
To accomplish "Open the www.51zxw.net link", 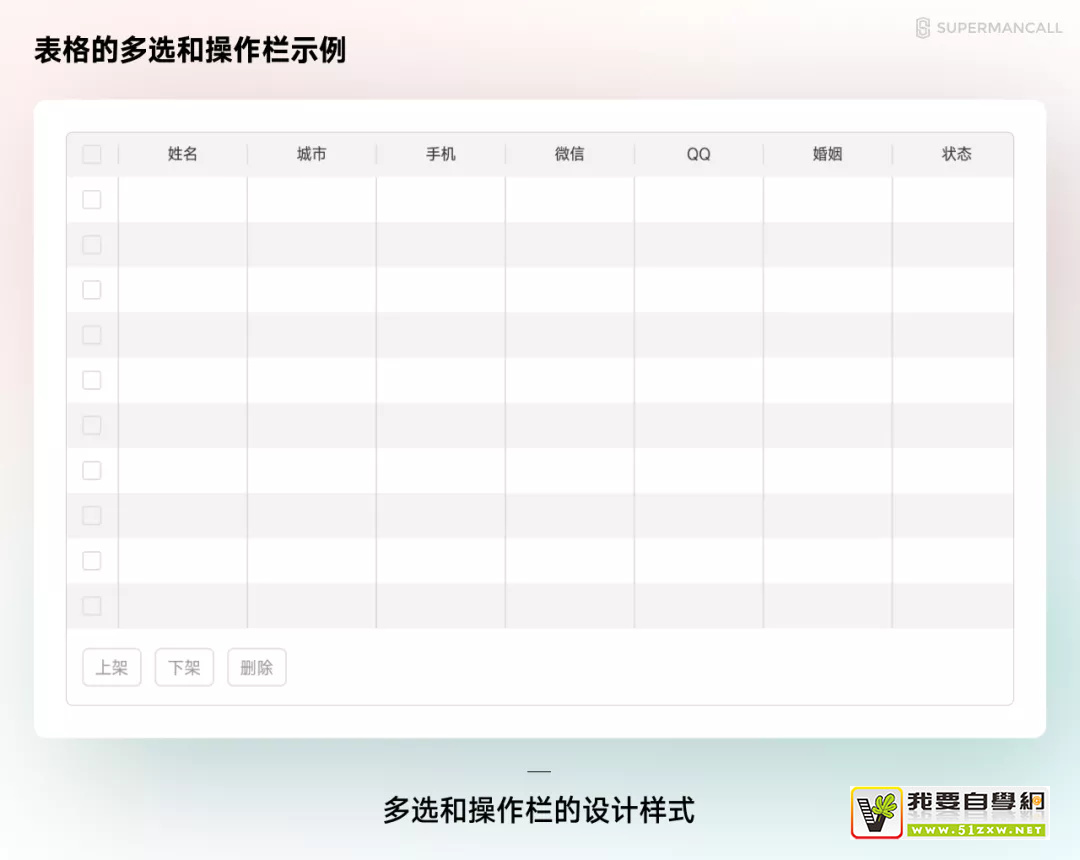I will 975,829.
